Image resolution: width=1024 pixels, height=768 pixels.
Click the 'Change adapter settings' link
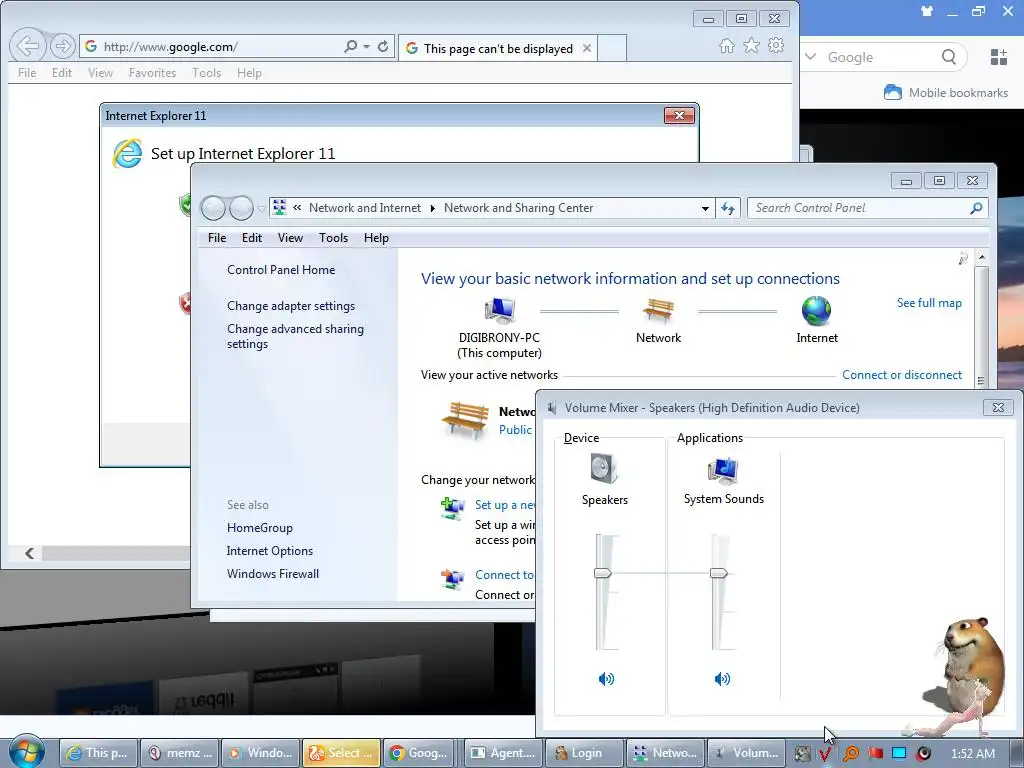click(x=291, y=306)
